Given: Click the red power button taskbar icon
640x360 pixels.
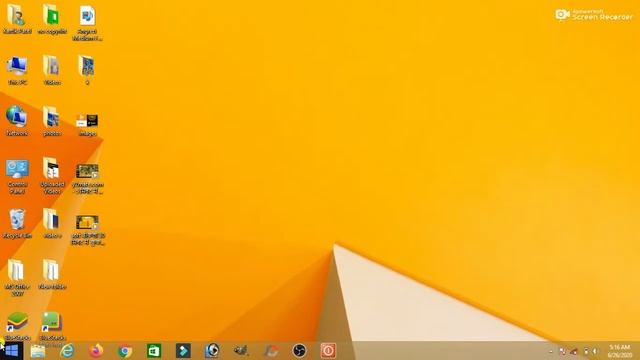Looking at the screenshot, I should pyautogui.click(x=328, y=351).
